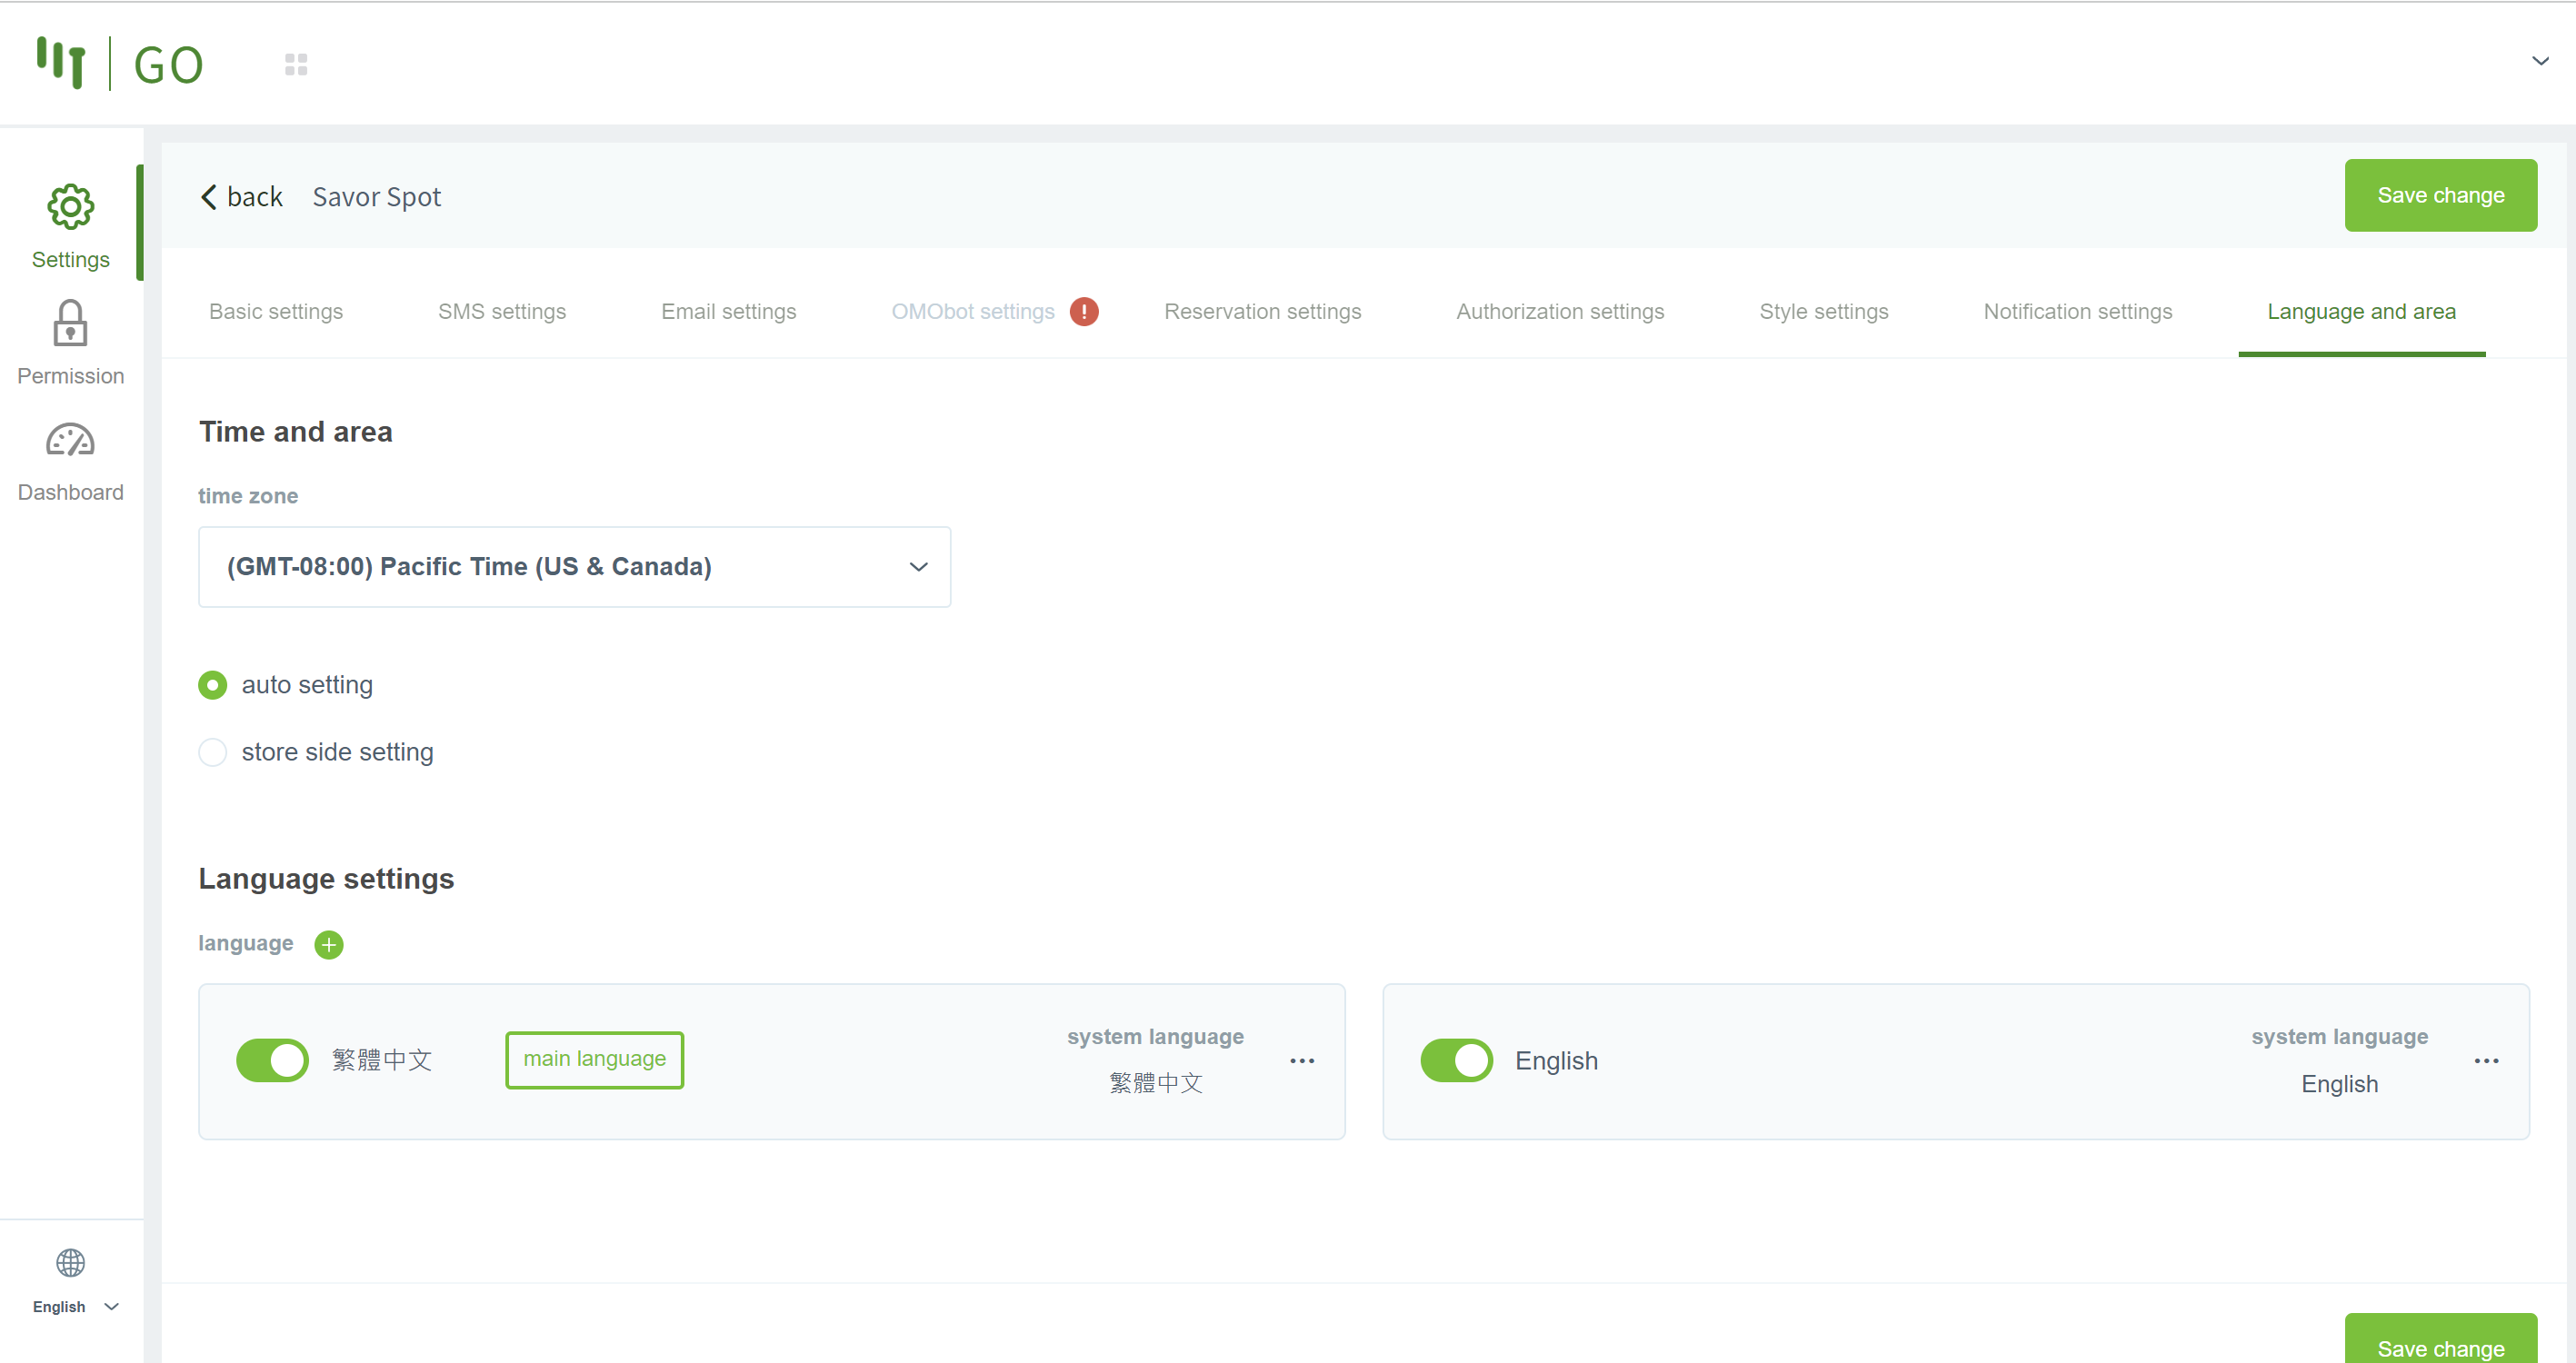This screenshot has width=2576, height=1363.
Task: Click OMObot settings red warning icon
Action: coord(1083,312)
